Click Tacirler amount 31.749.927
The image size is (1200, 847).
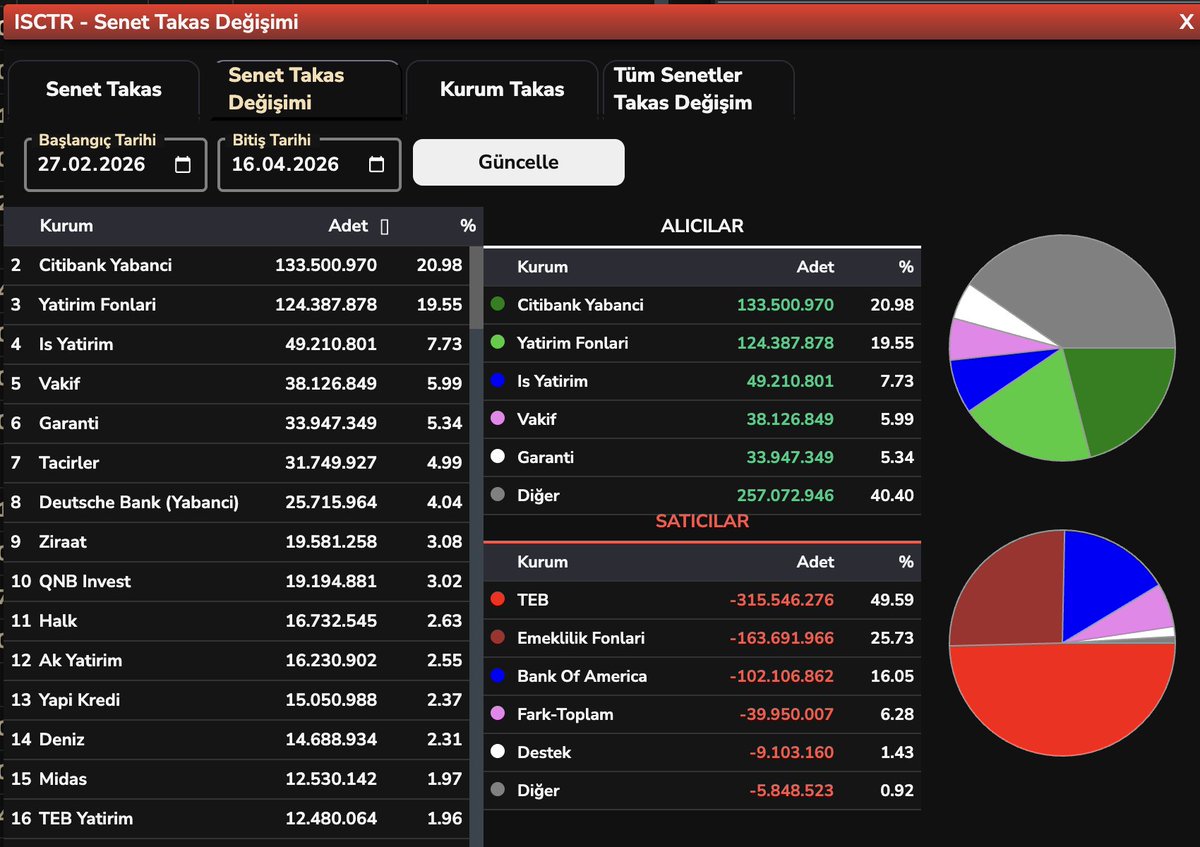coord(331,463)
